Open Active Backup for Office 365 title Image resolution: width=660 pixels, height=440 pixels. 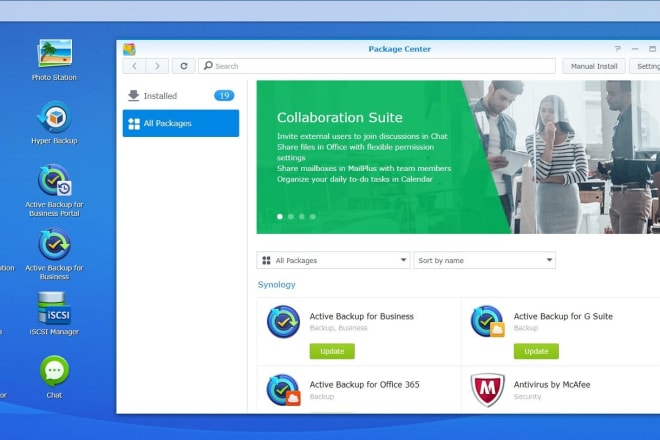(x=365, y=384)
